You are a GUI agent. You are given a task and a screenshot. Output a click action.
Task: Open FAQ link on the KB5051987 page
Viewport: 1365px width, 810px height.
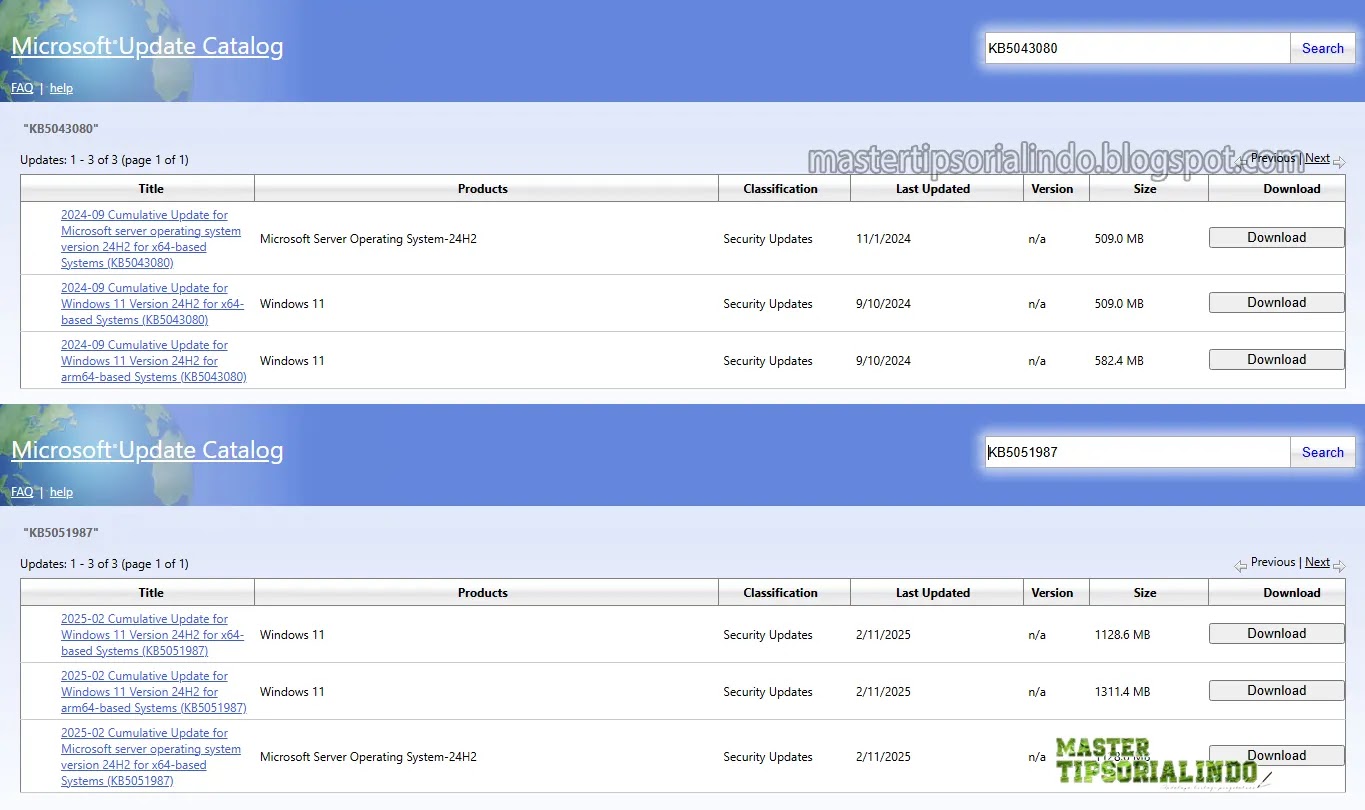pos(22,492)
